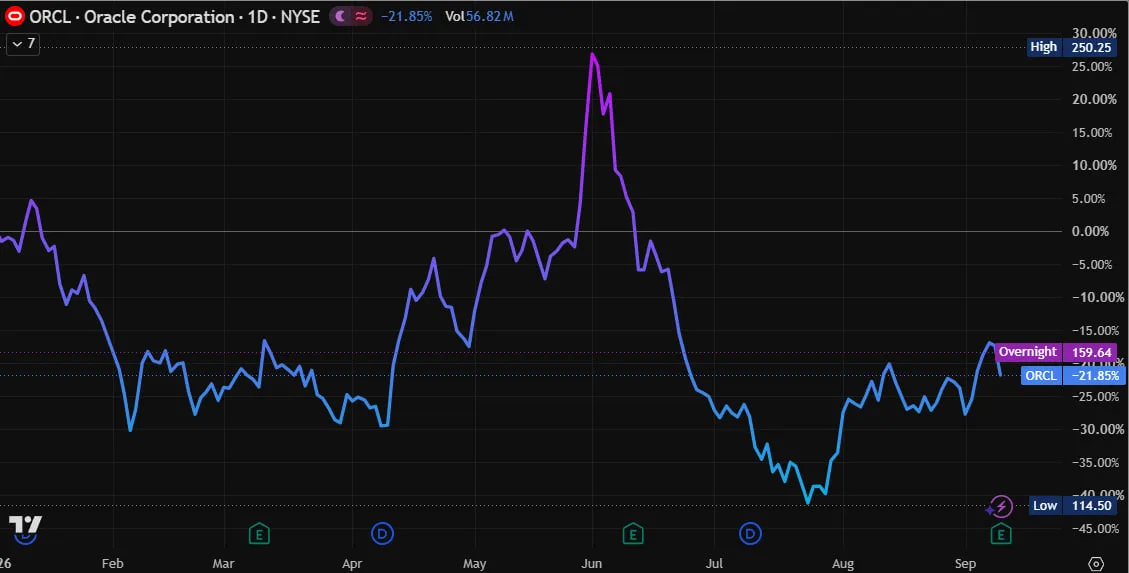
Task: Open the dividend marker D near Apr
Action: 382,533
